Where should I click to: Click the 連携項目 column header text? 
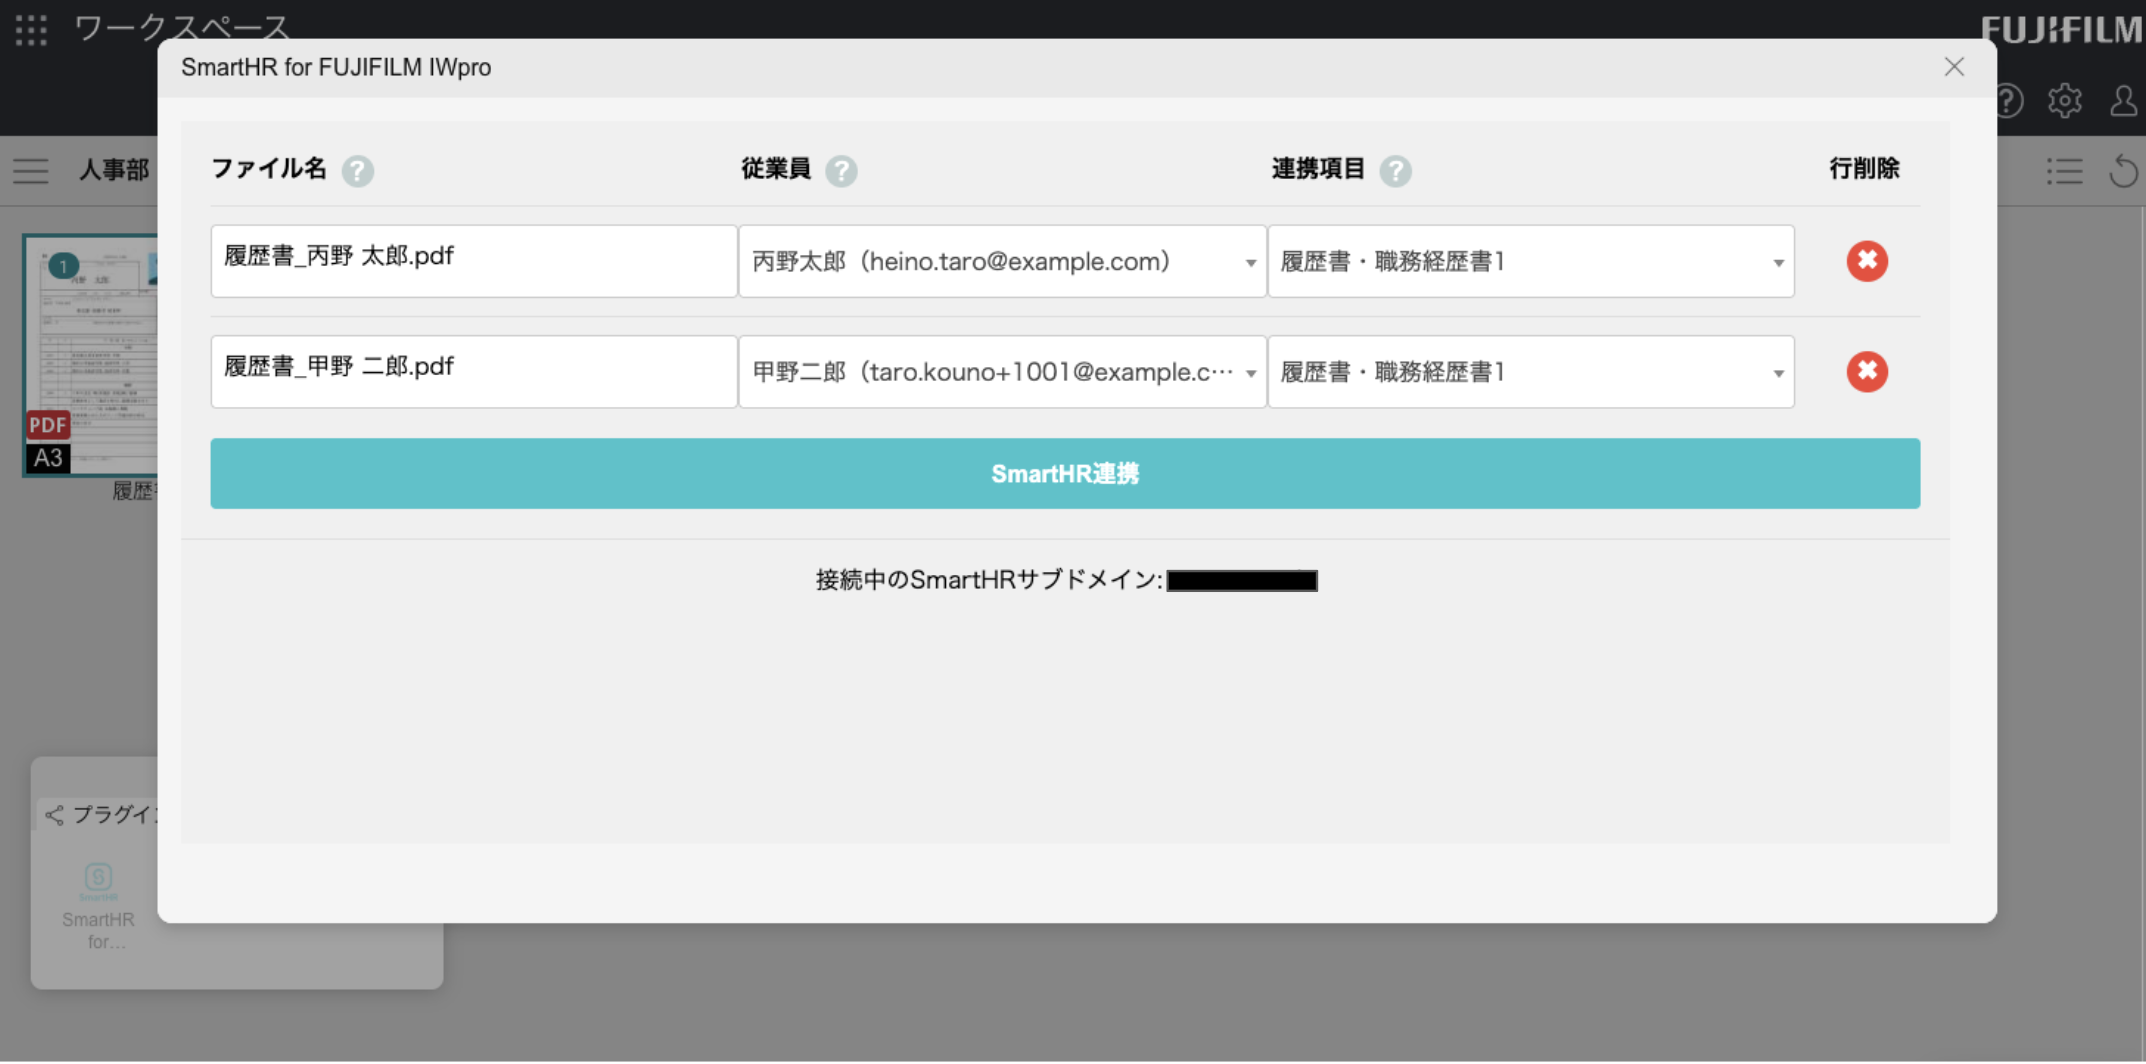pyautogui.click(x=1318, y=169)
